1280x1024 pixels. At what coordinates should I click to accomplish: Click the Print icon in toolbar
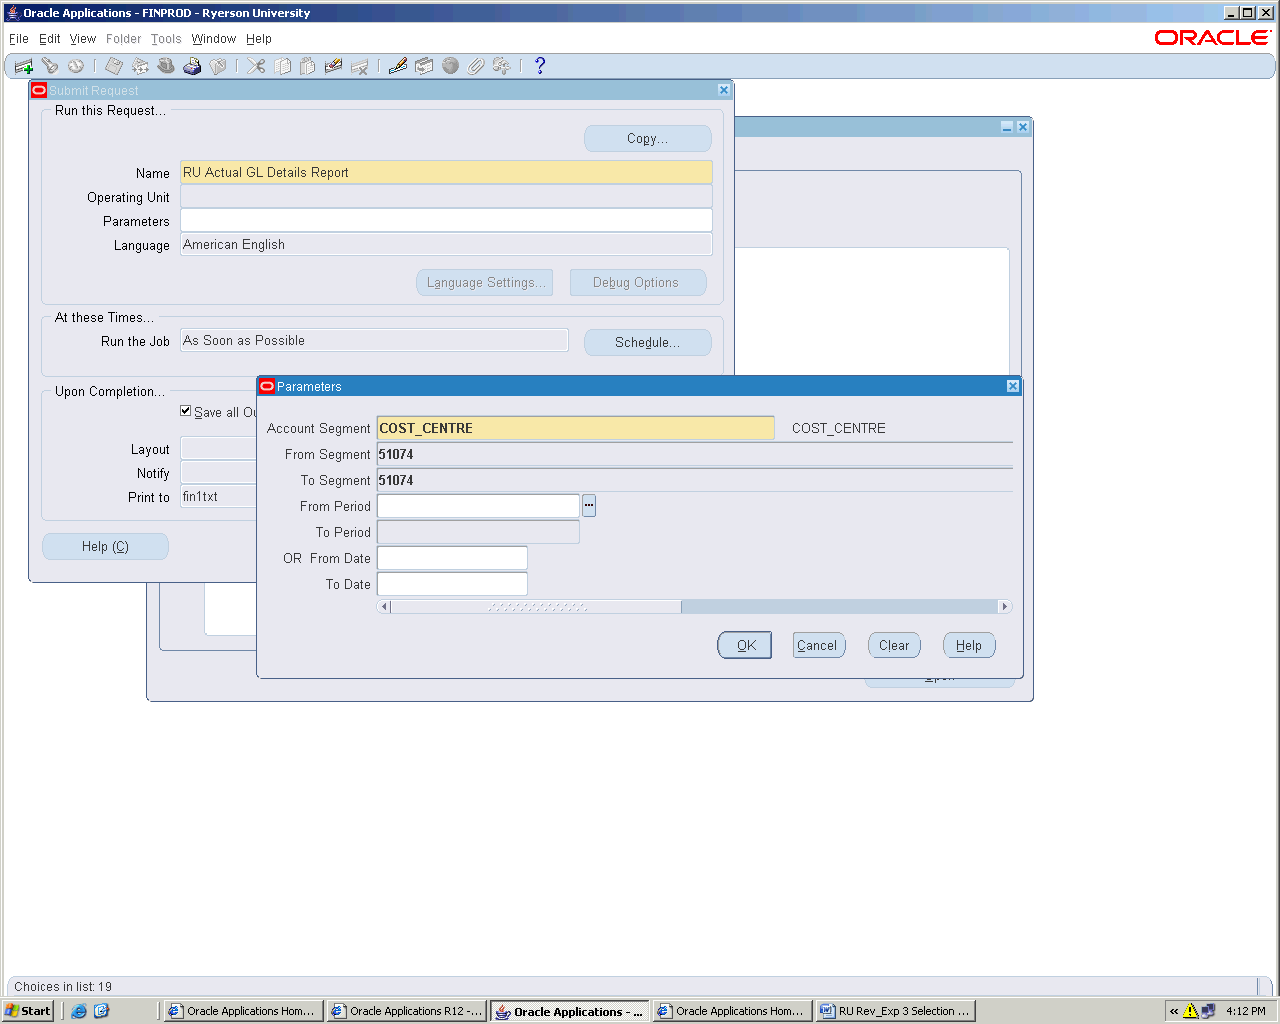(192, 66)
